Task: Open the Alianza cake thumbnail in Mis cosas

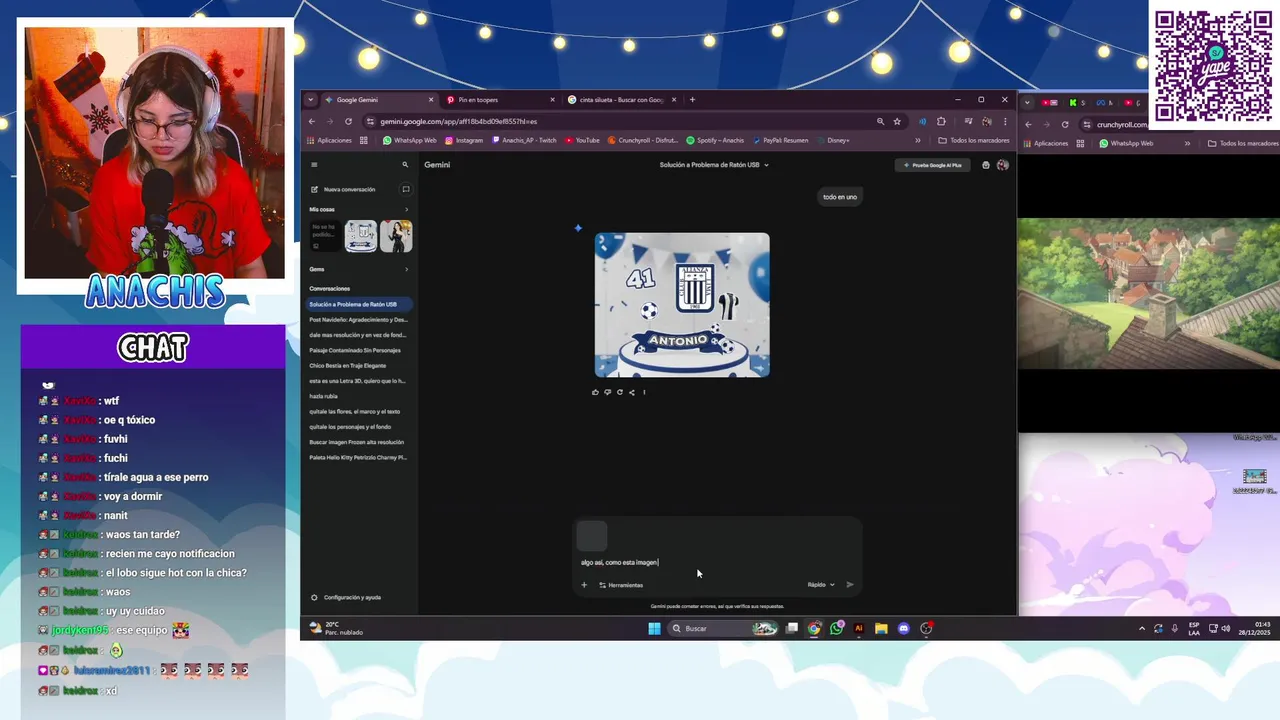Action: point(361,236)
